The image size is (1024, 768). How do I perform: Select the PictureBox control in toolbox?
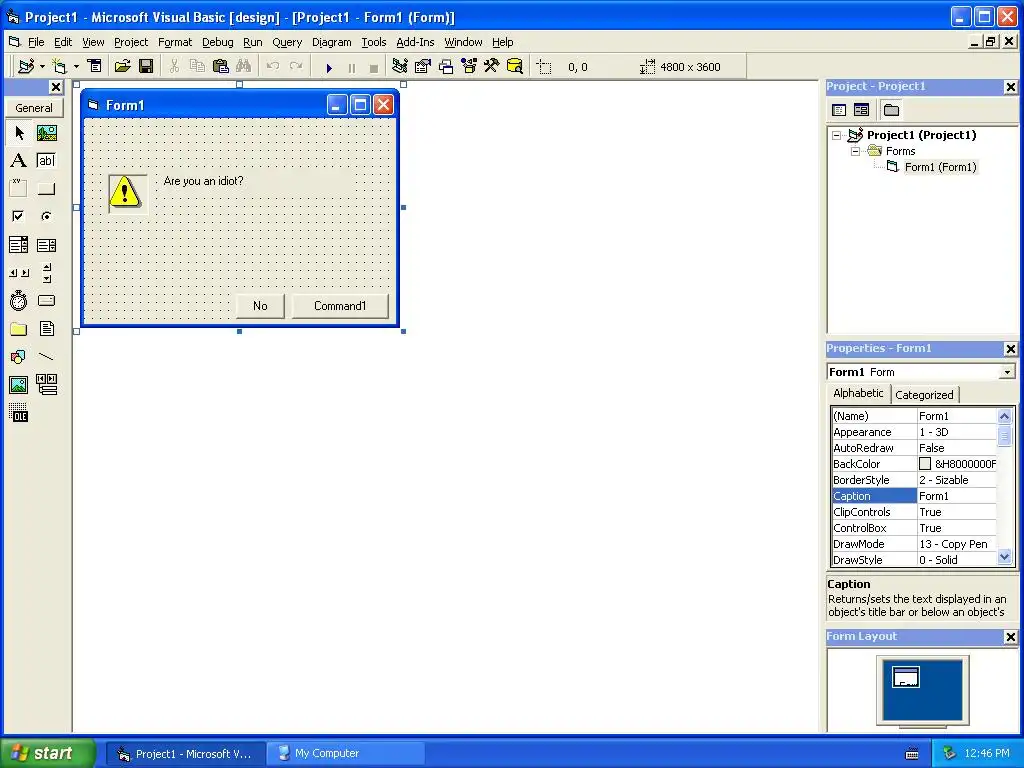pyautogui.click(x=46, y=133)
